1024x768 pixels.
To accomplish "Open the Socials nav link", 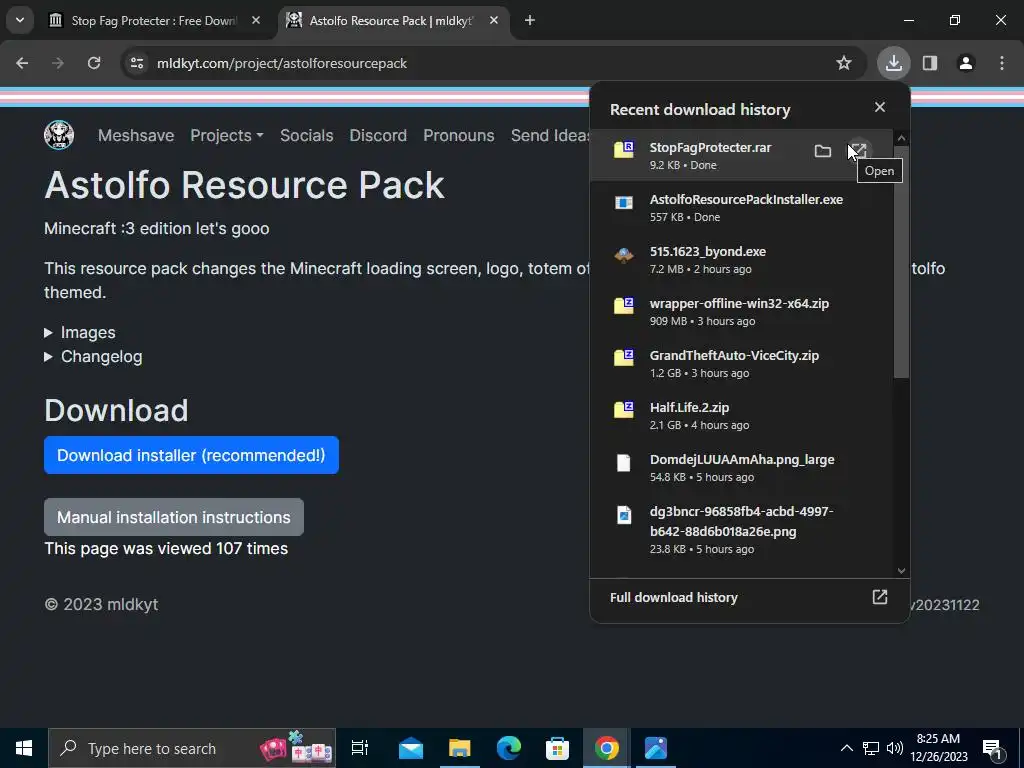I will coord(306,135).
